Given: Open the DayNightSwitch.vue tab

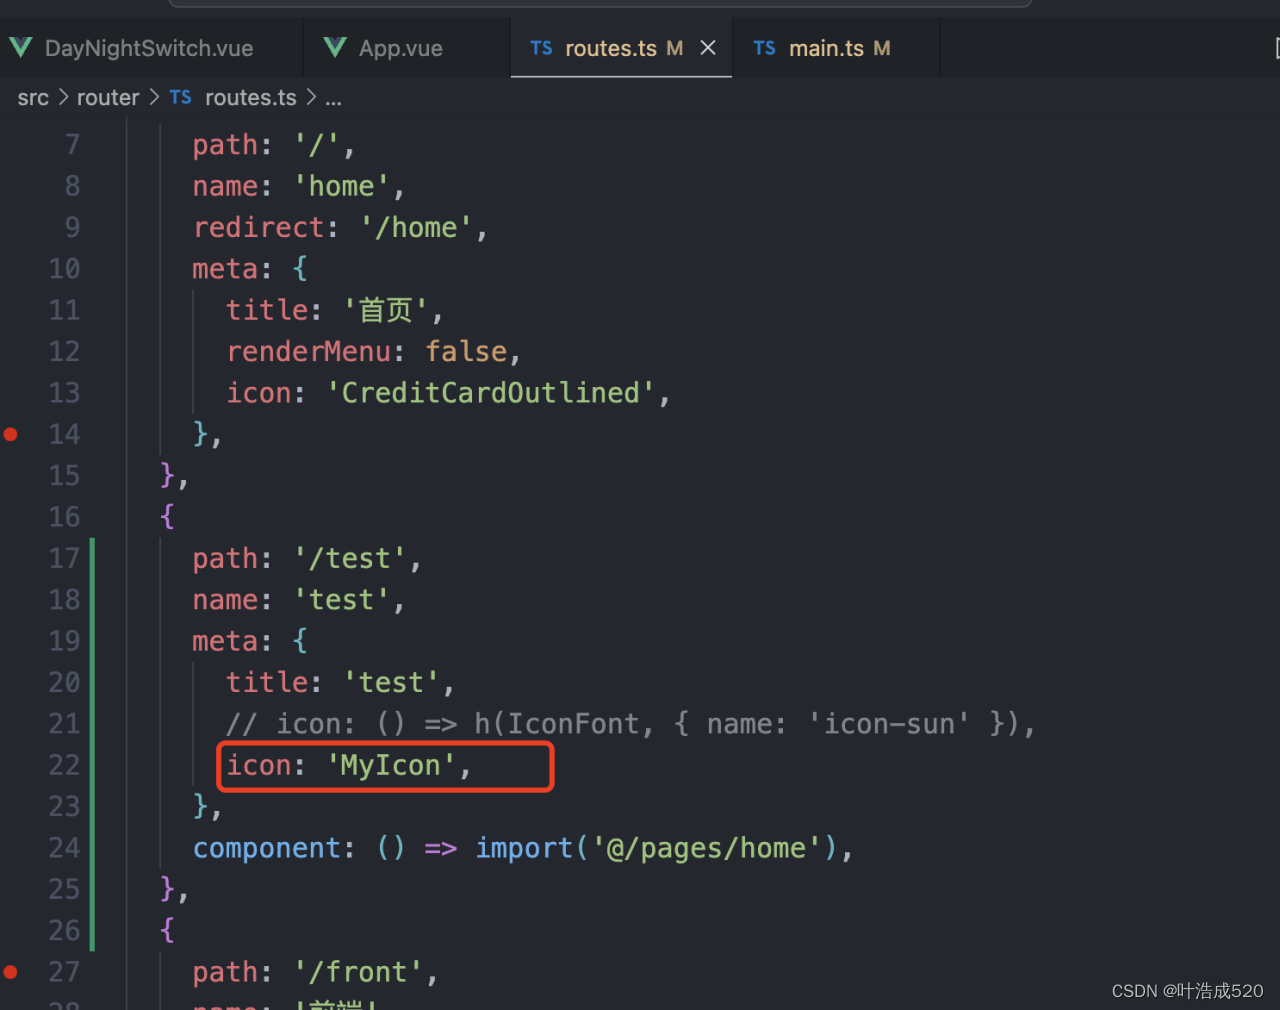Looking at the screenshot, I should pos(150,48).
